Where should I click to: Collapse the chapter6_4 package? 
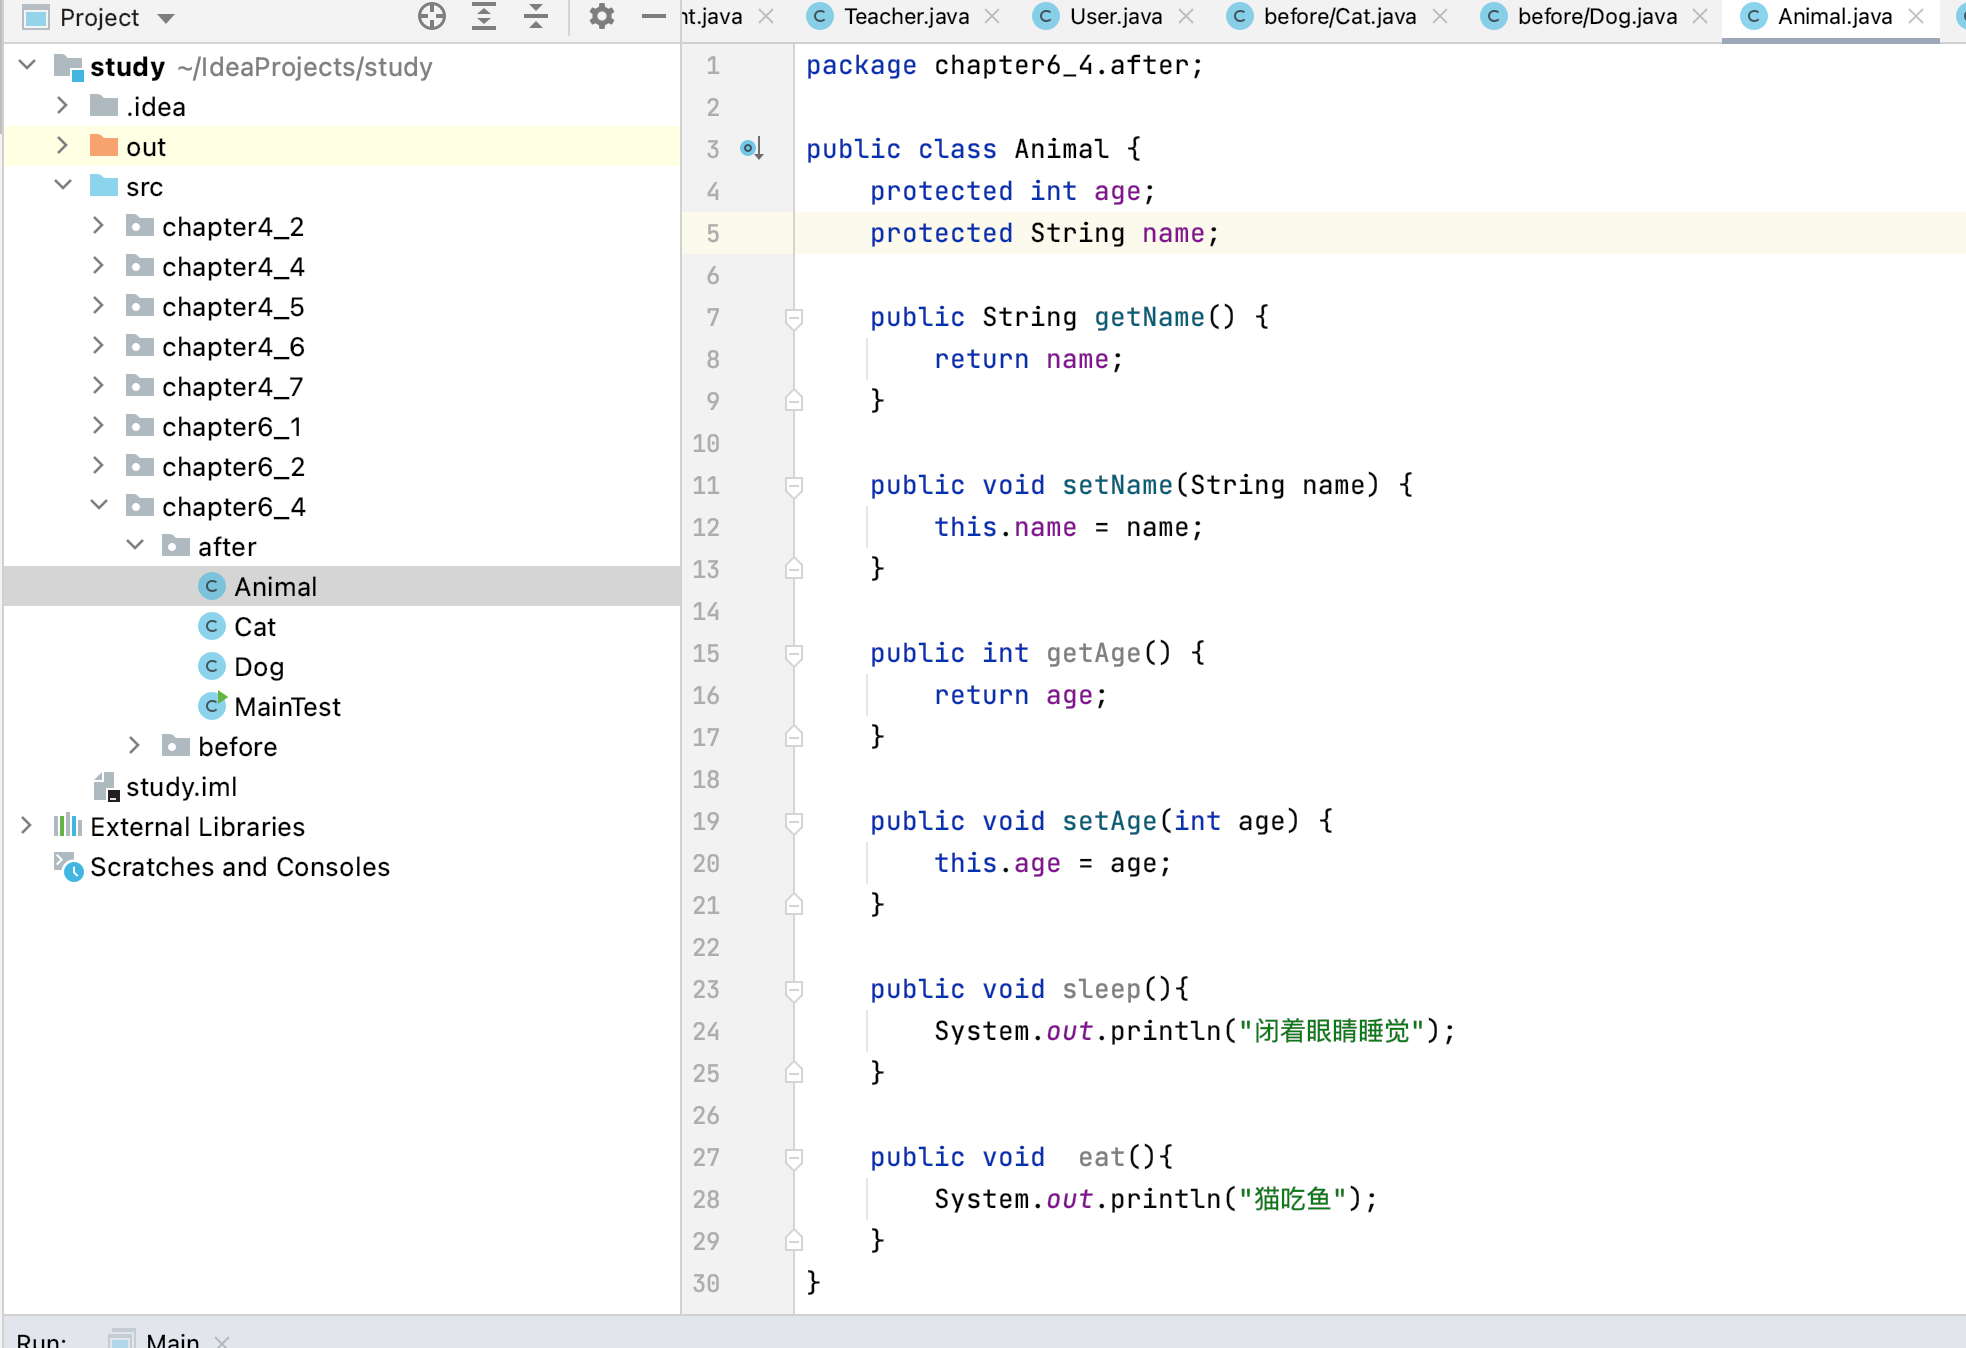point(98,506)
